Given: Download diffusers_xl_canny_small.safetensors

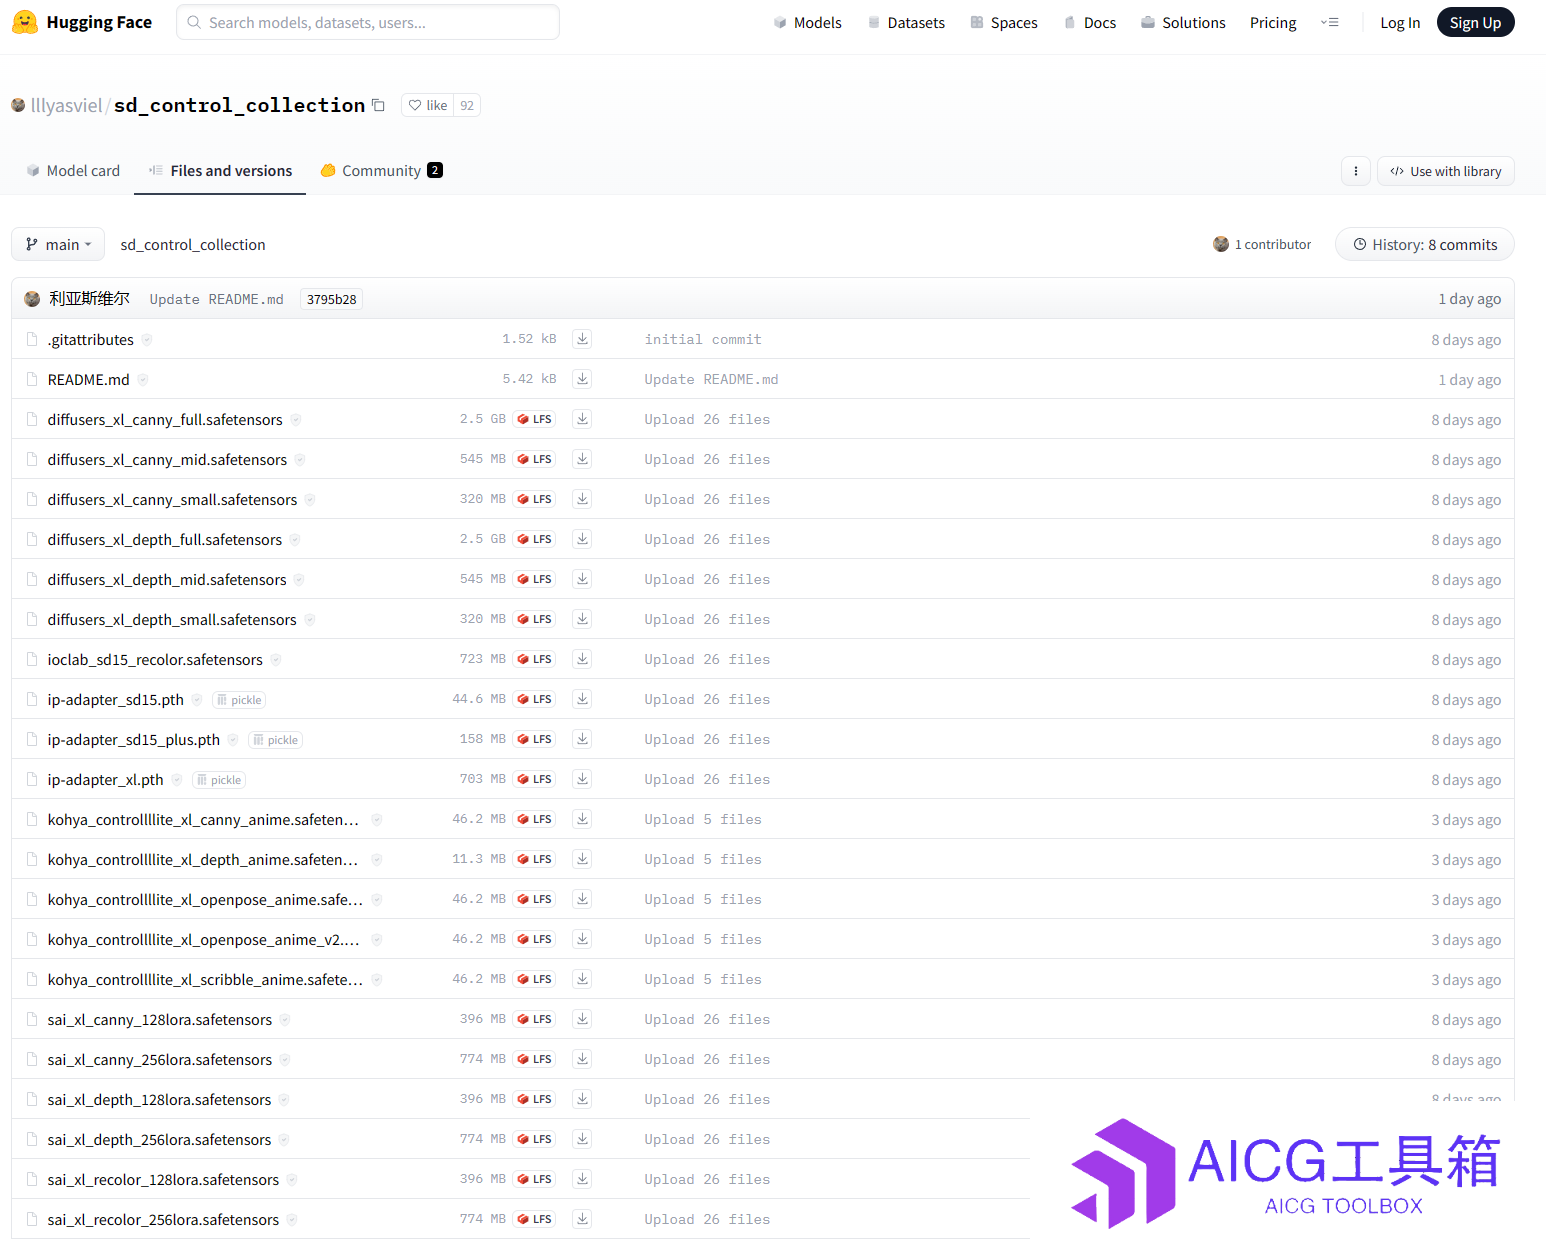Looking at the screenshot, I should (582, 499).
